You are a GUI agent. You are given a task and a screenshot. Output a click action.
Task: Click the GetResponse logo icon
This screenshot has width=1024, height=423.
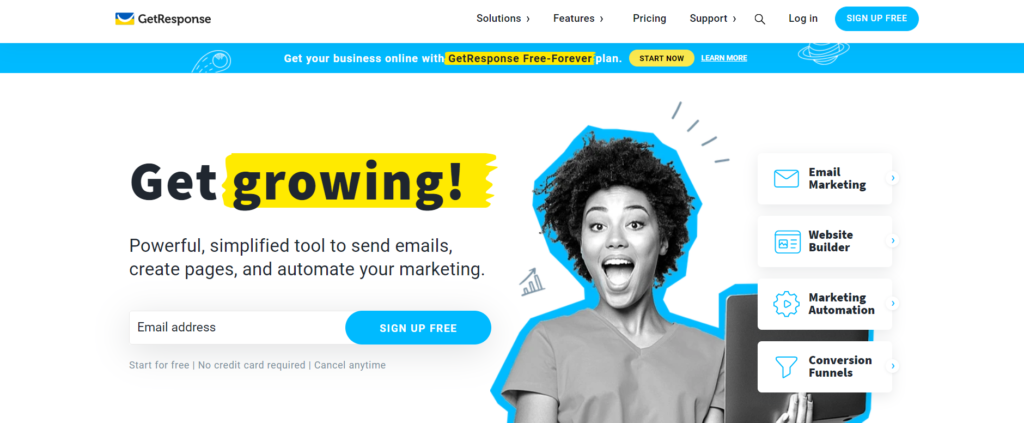coord(125,19)
